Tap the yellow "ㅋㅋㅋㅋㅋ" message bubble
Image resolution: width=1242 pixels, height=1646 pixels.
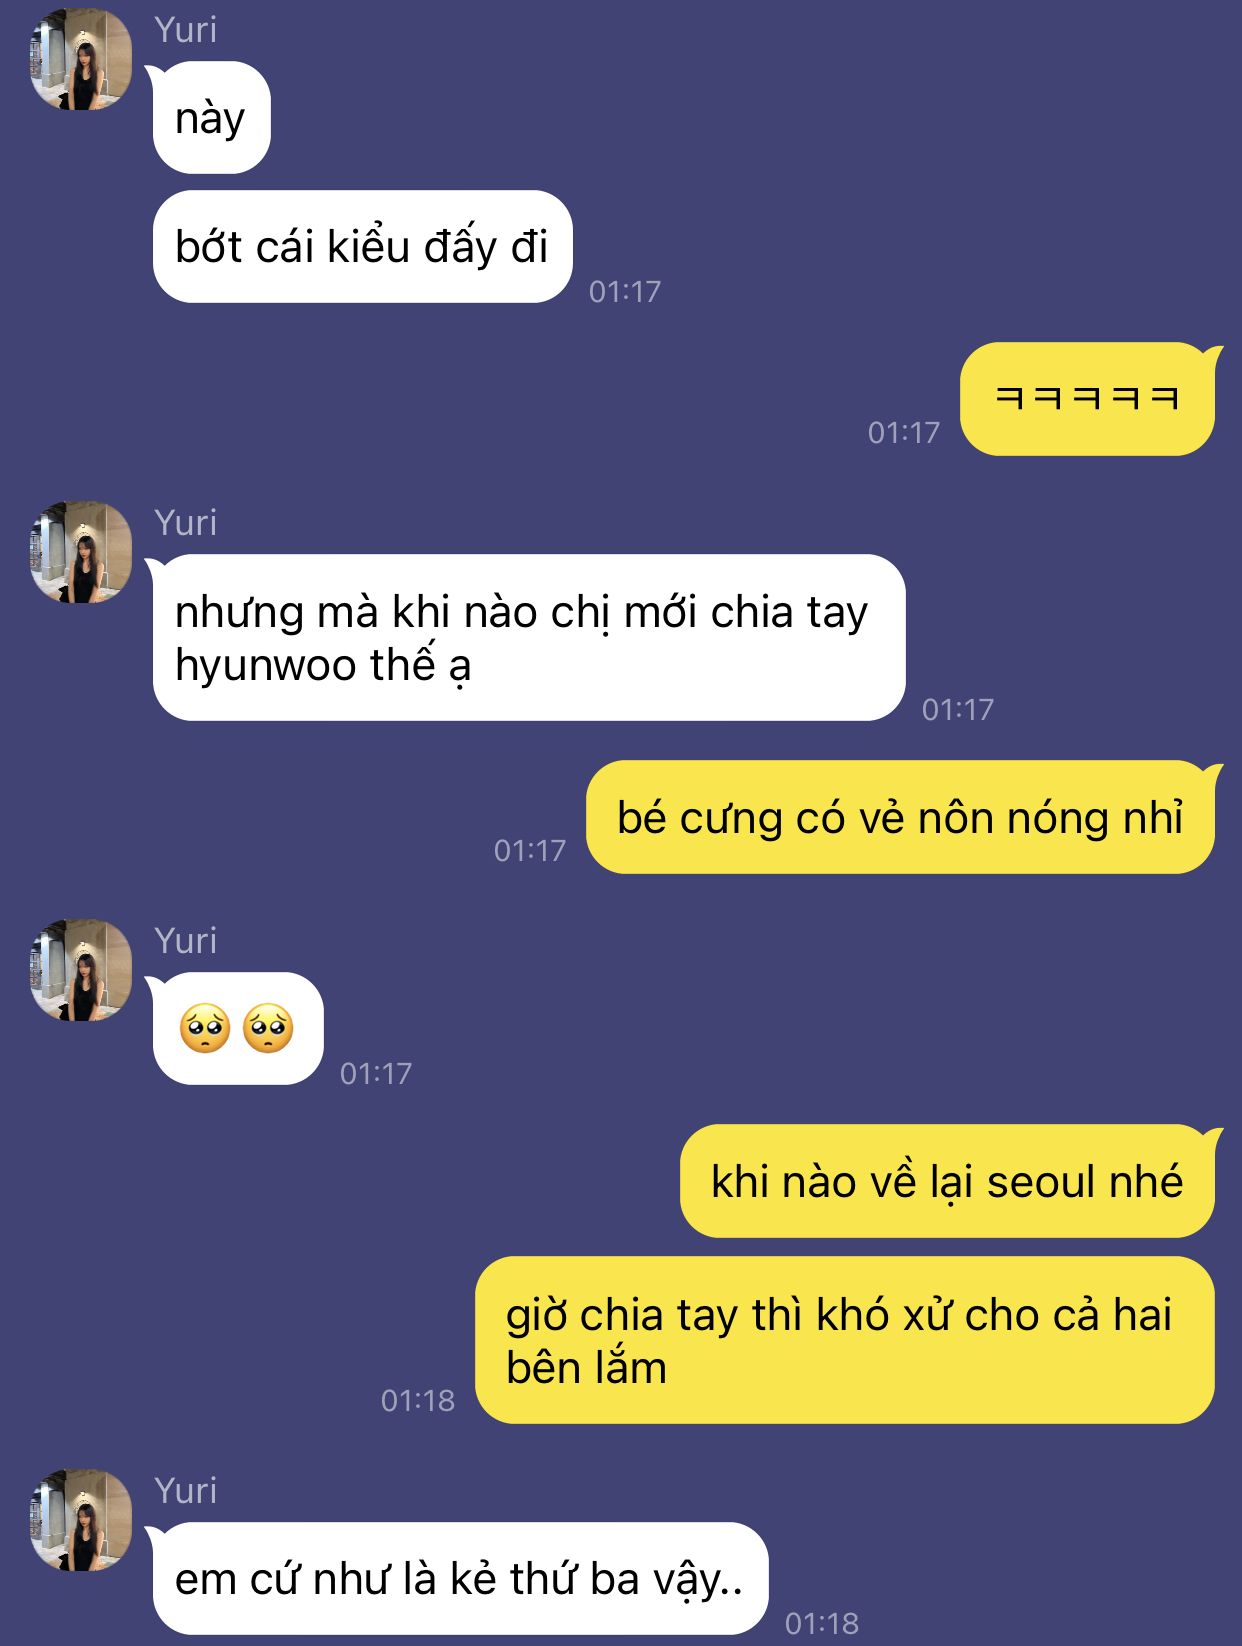click(1088, 399)
